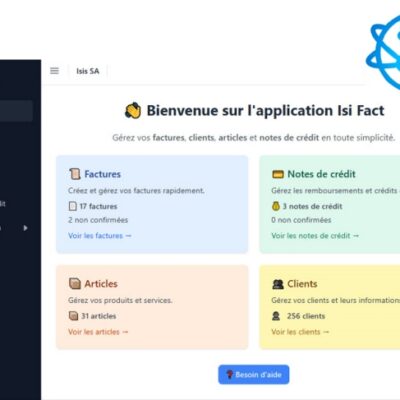Click the 31 articles box icon

[x=73, y=315]
